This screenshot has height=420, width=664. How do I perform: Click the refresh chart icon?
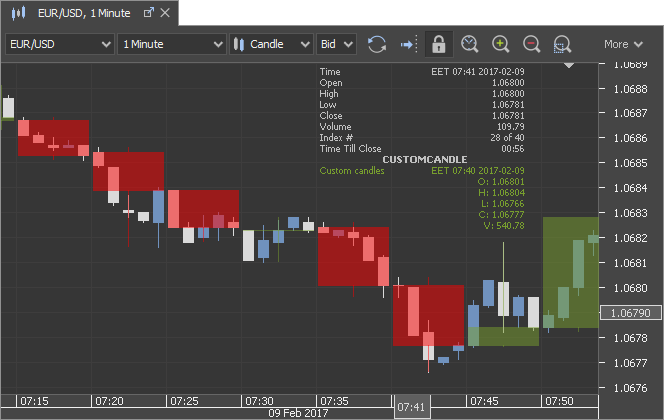pyautogui.click(x=377, y=44)
